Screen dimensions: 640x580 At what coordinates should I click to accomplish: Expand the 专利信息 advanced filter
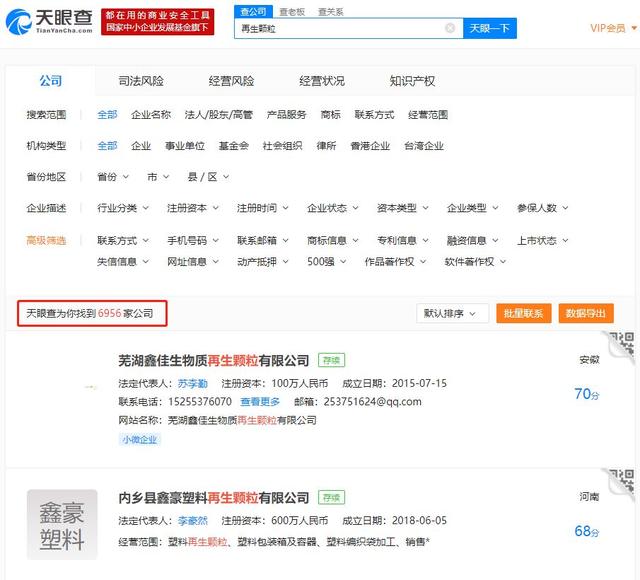pos(403,240)
